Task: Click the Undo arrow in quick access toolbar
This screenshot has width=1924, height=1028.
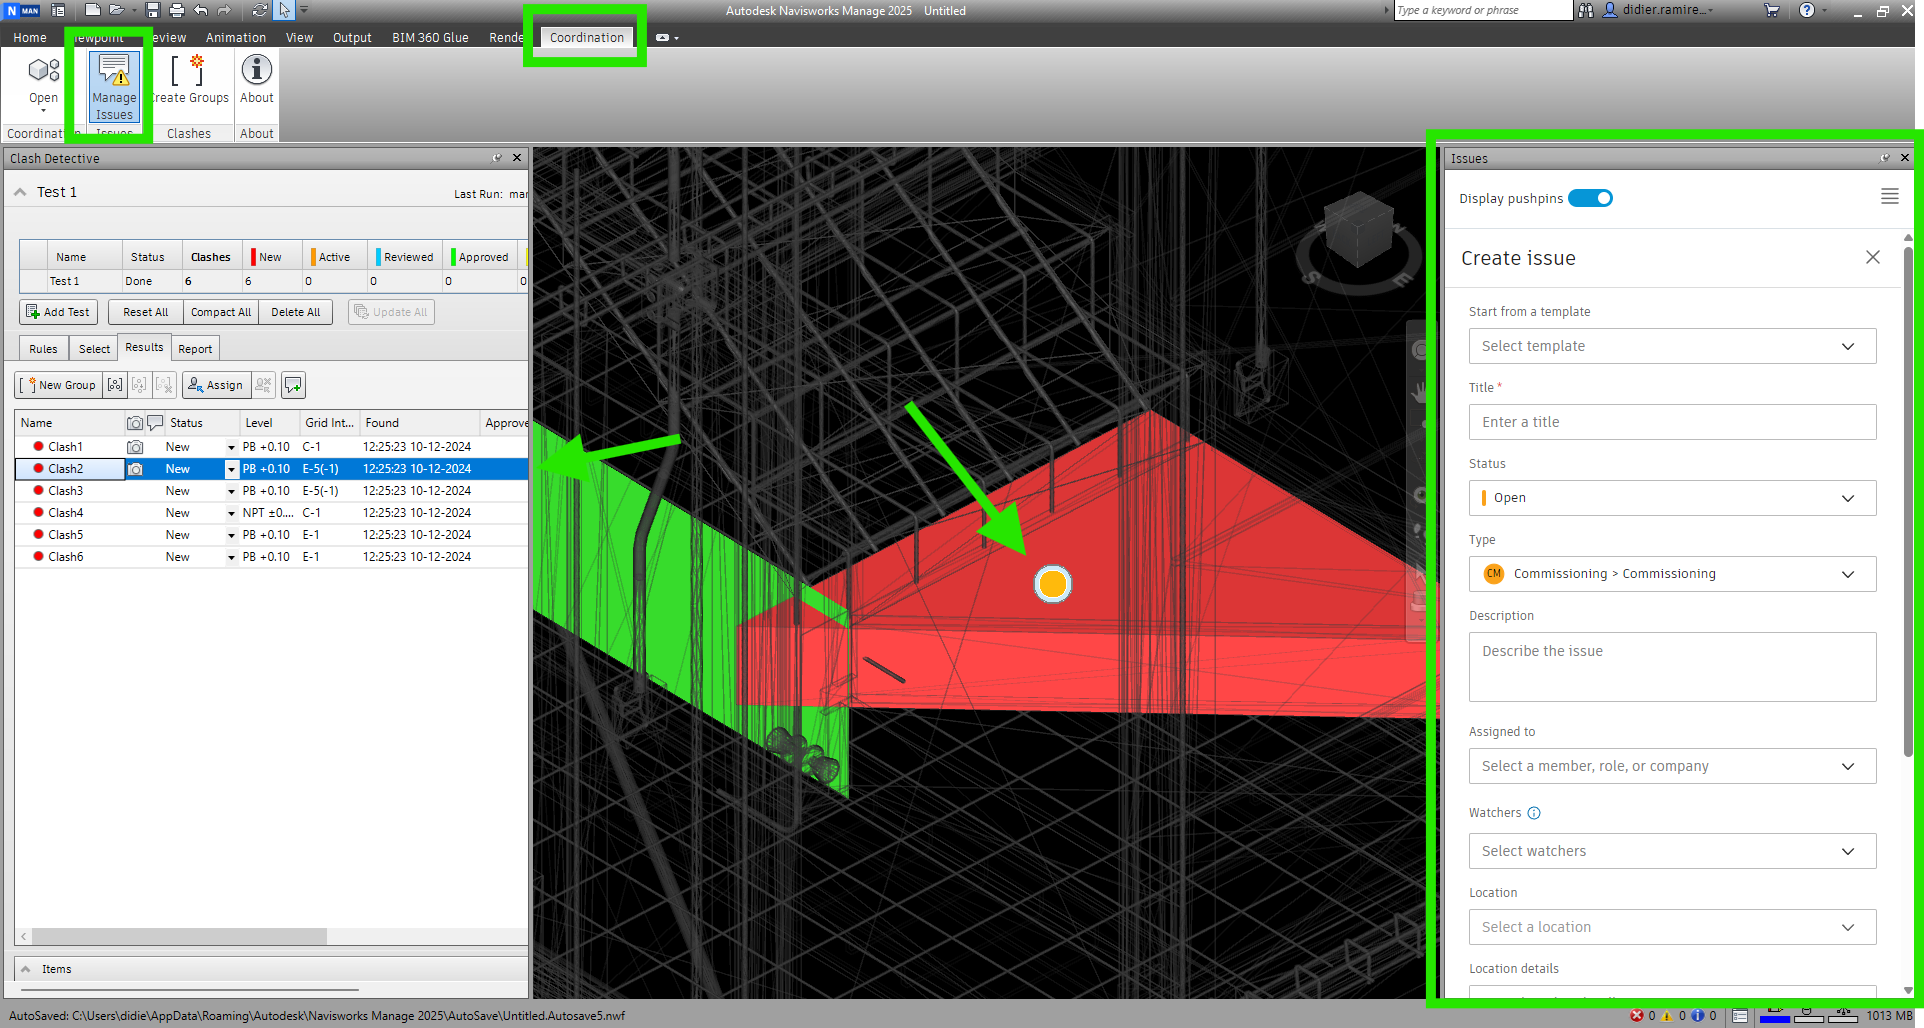Action: [201, 10]
